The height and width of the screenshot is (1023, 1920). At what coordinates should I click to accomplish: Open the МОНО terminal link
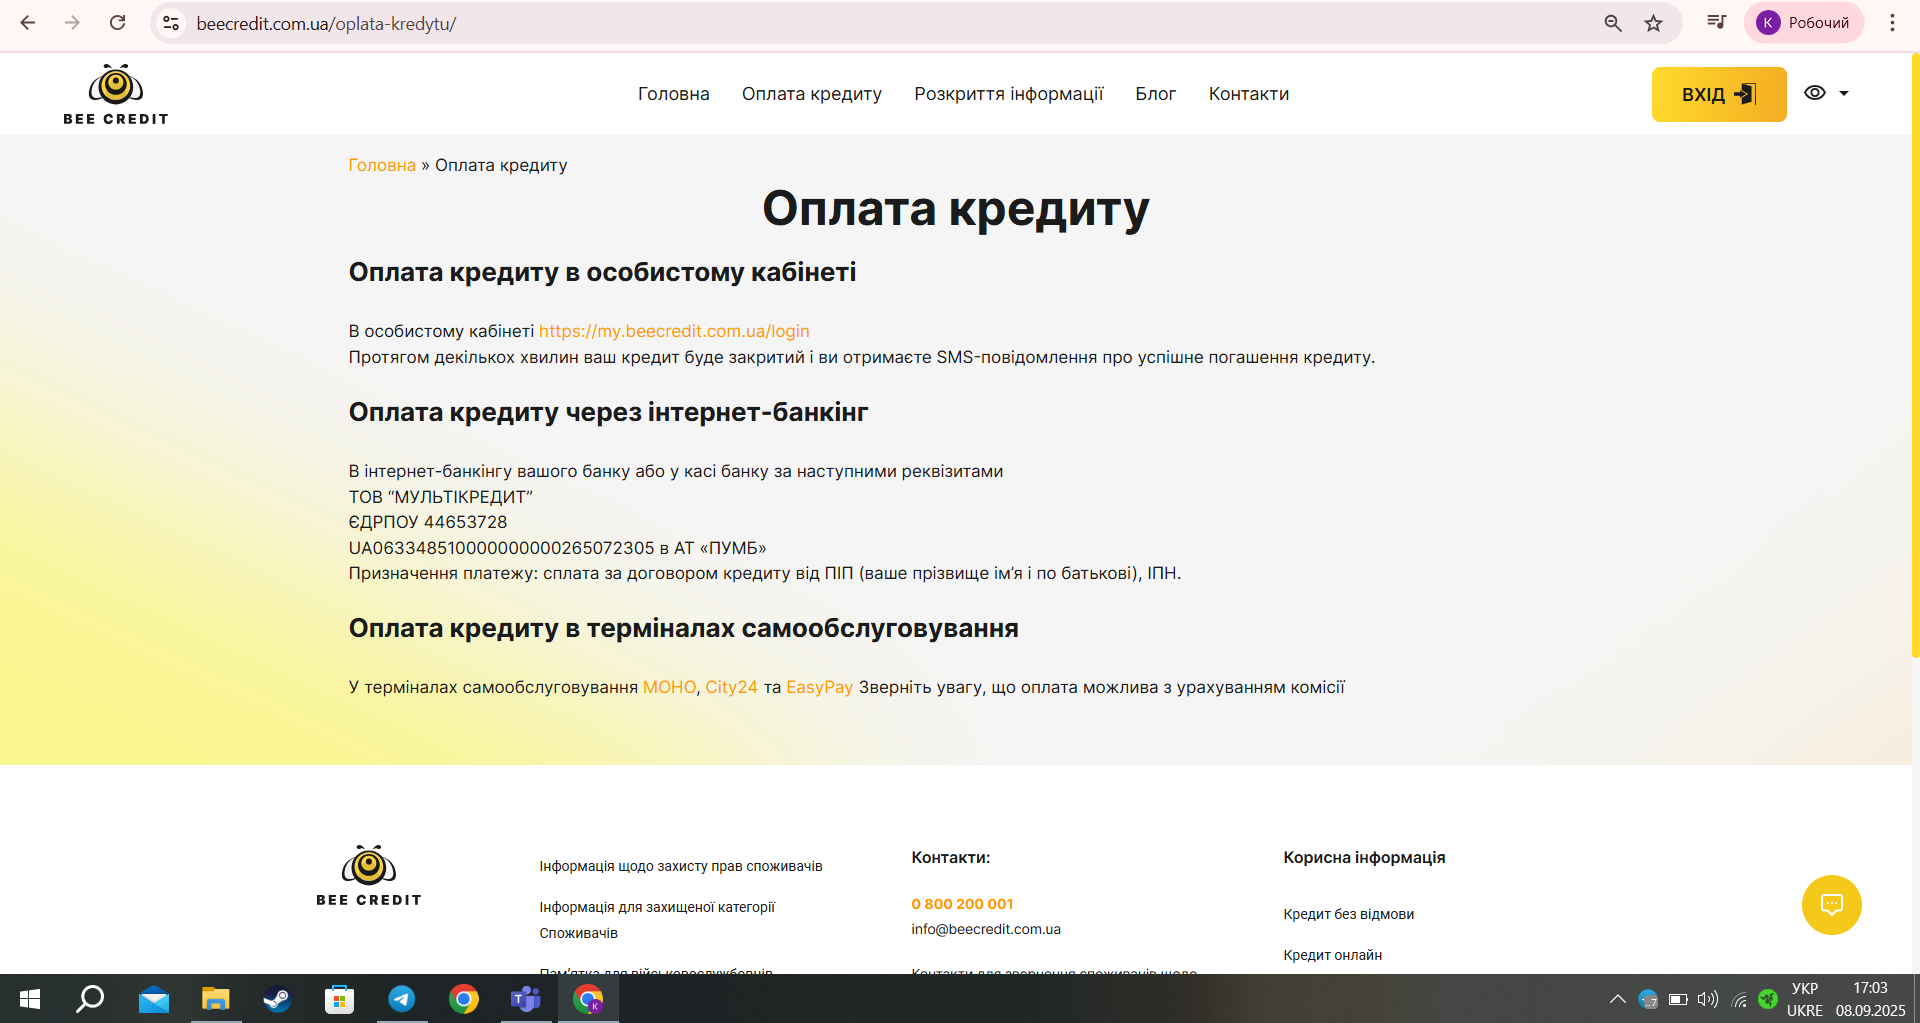669,687
